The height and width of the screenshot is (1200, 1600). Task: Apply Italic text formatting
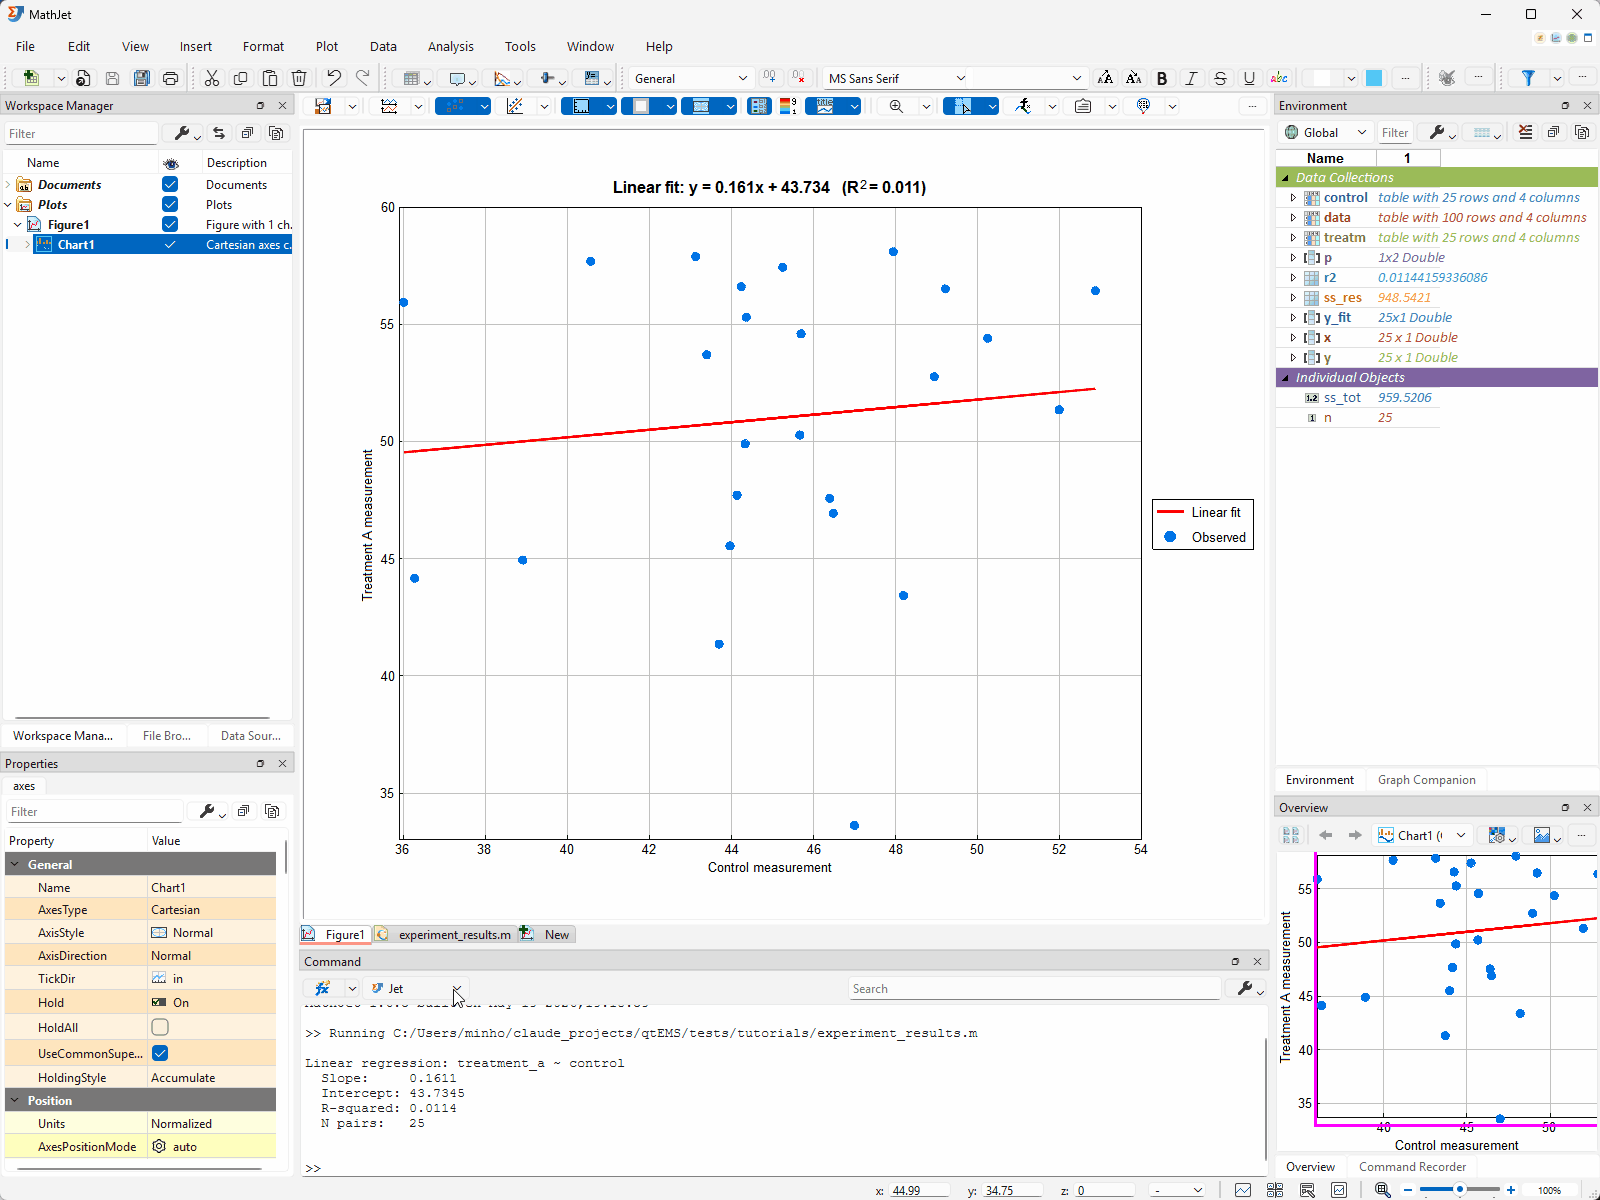[x=1191, y=78]
